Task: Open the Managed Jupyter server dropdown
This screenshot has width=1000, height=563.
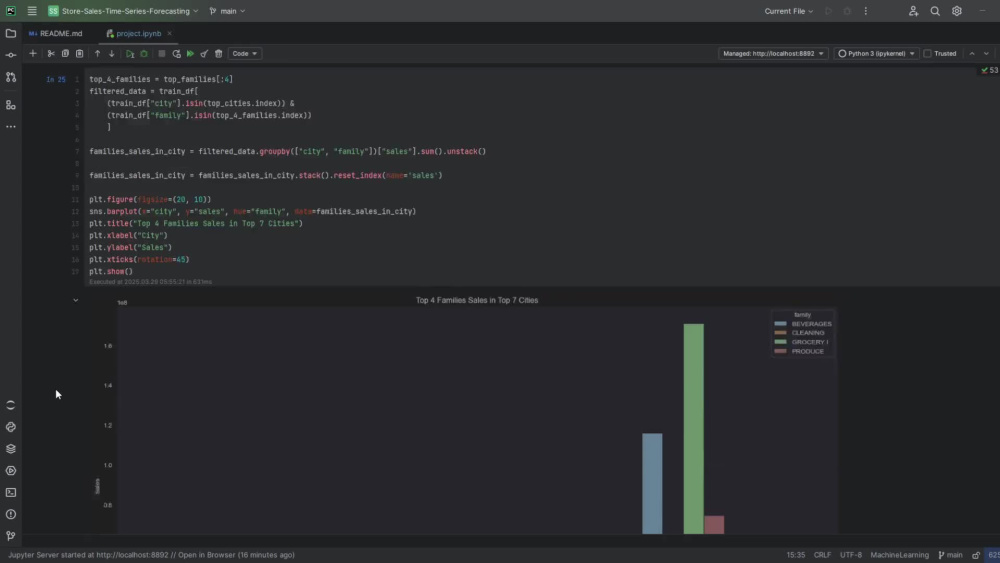Action: pos(773,54)
